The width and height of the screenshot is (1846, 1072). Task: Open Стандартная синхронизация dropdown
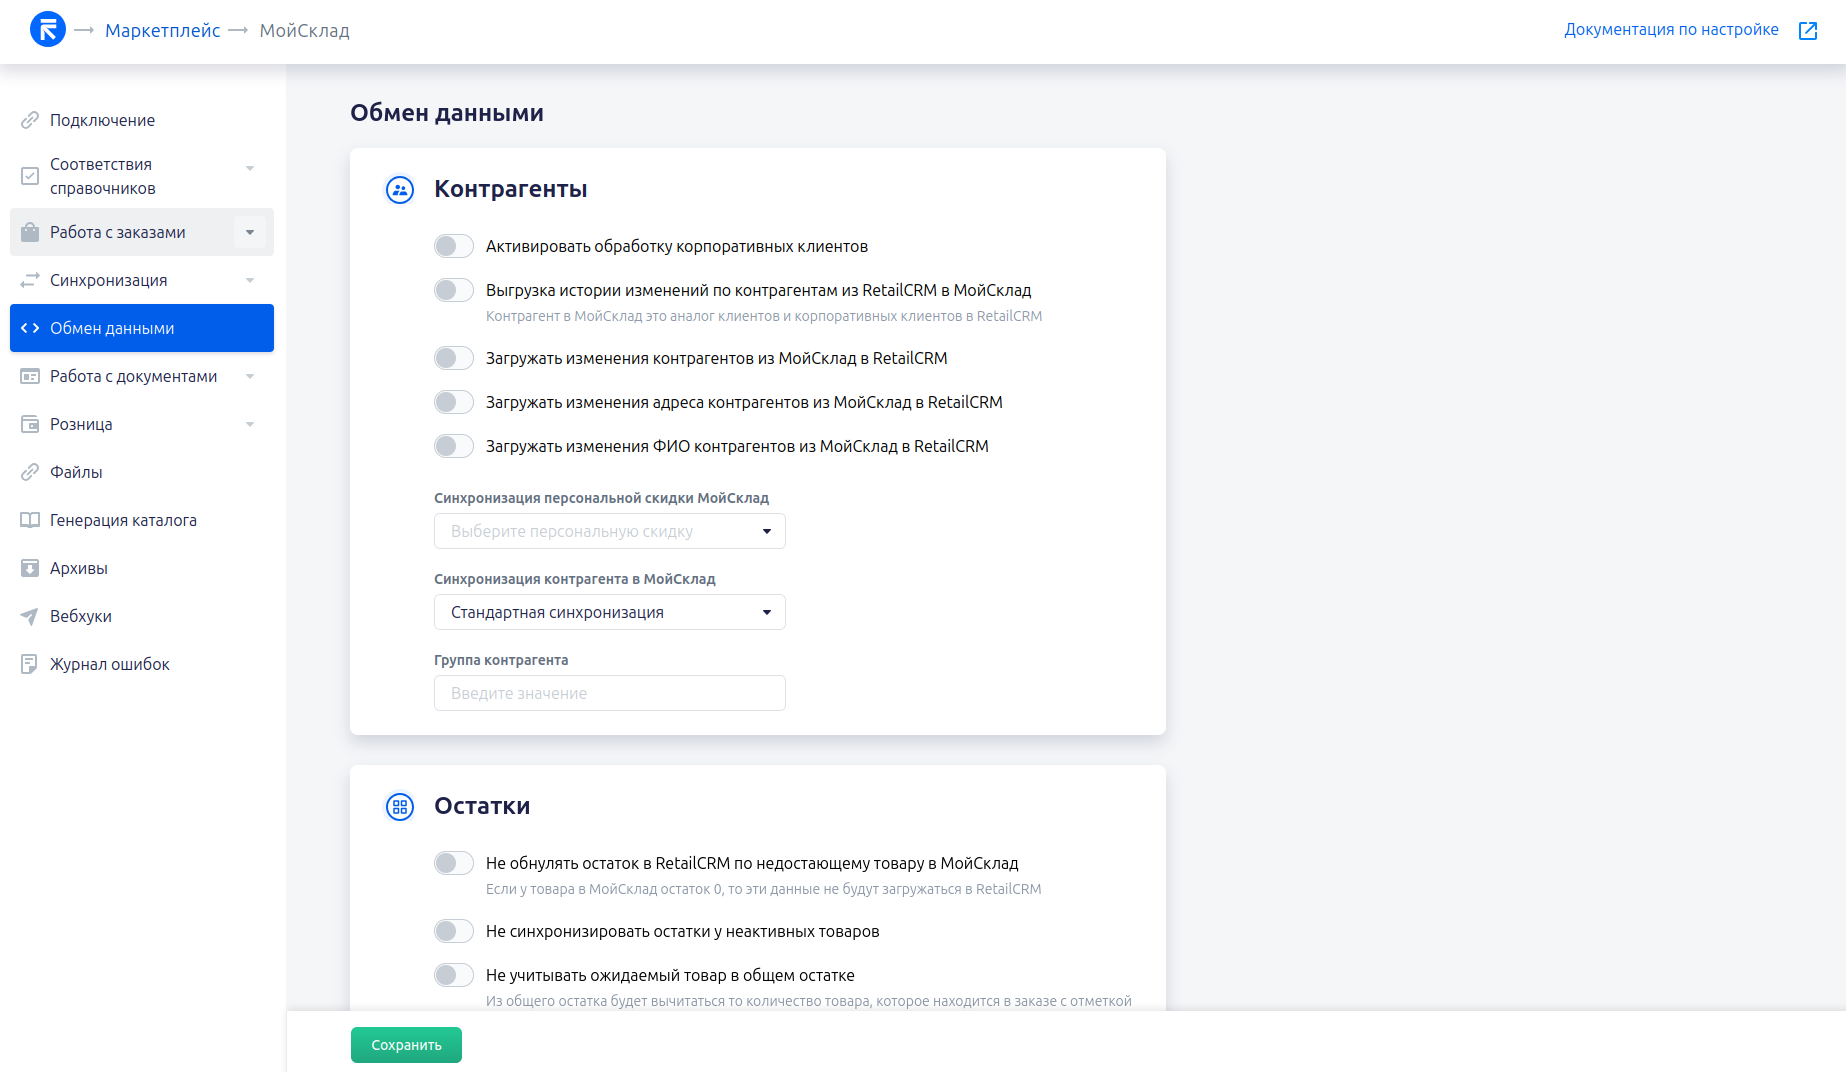tap(609, 612)
